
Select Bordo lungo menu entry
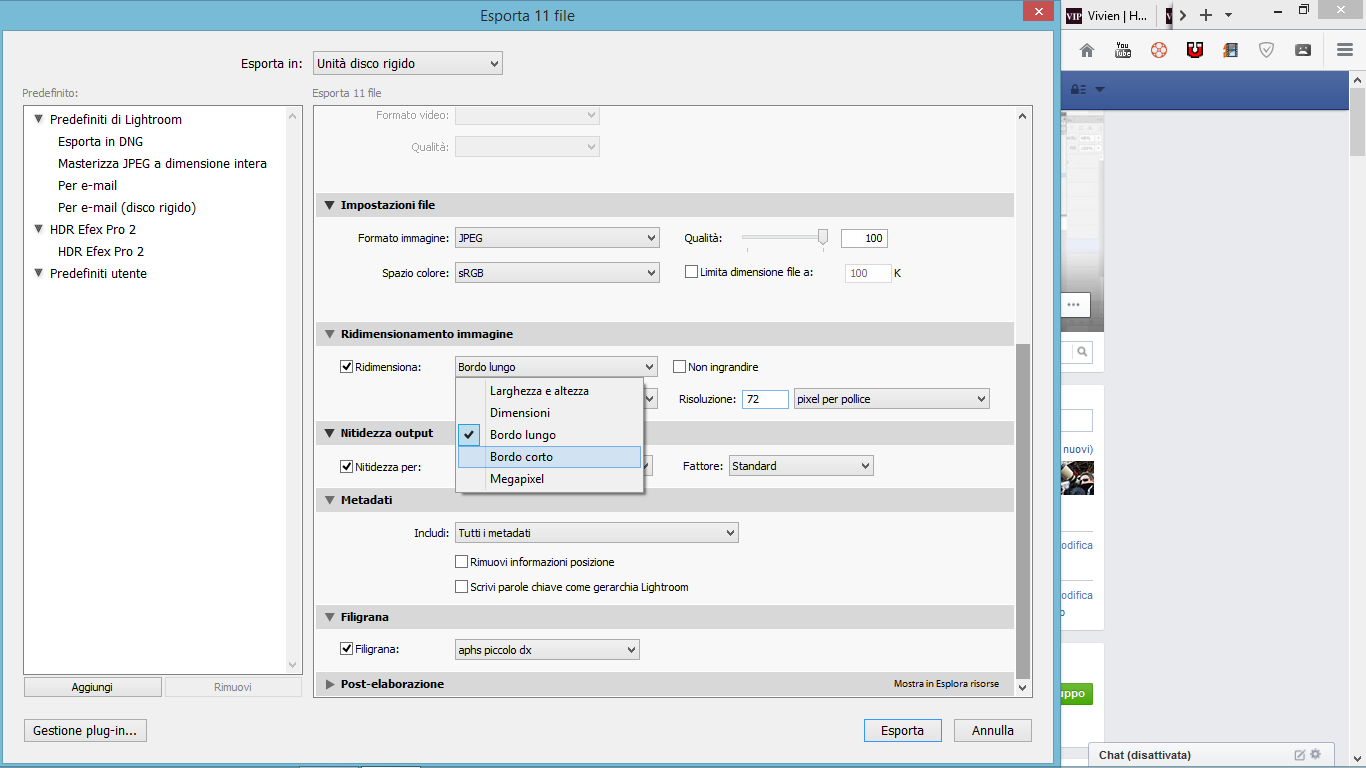pos(549,435)
